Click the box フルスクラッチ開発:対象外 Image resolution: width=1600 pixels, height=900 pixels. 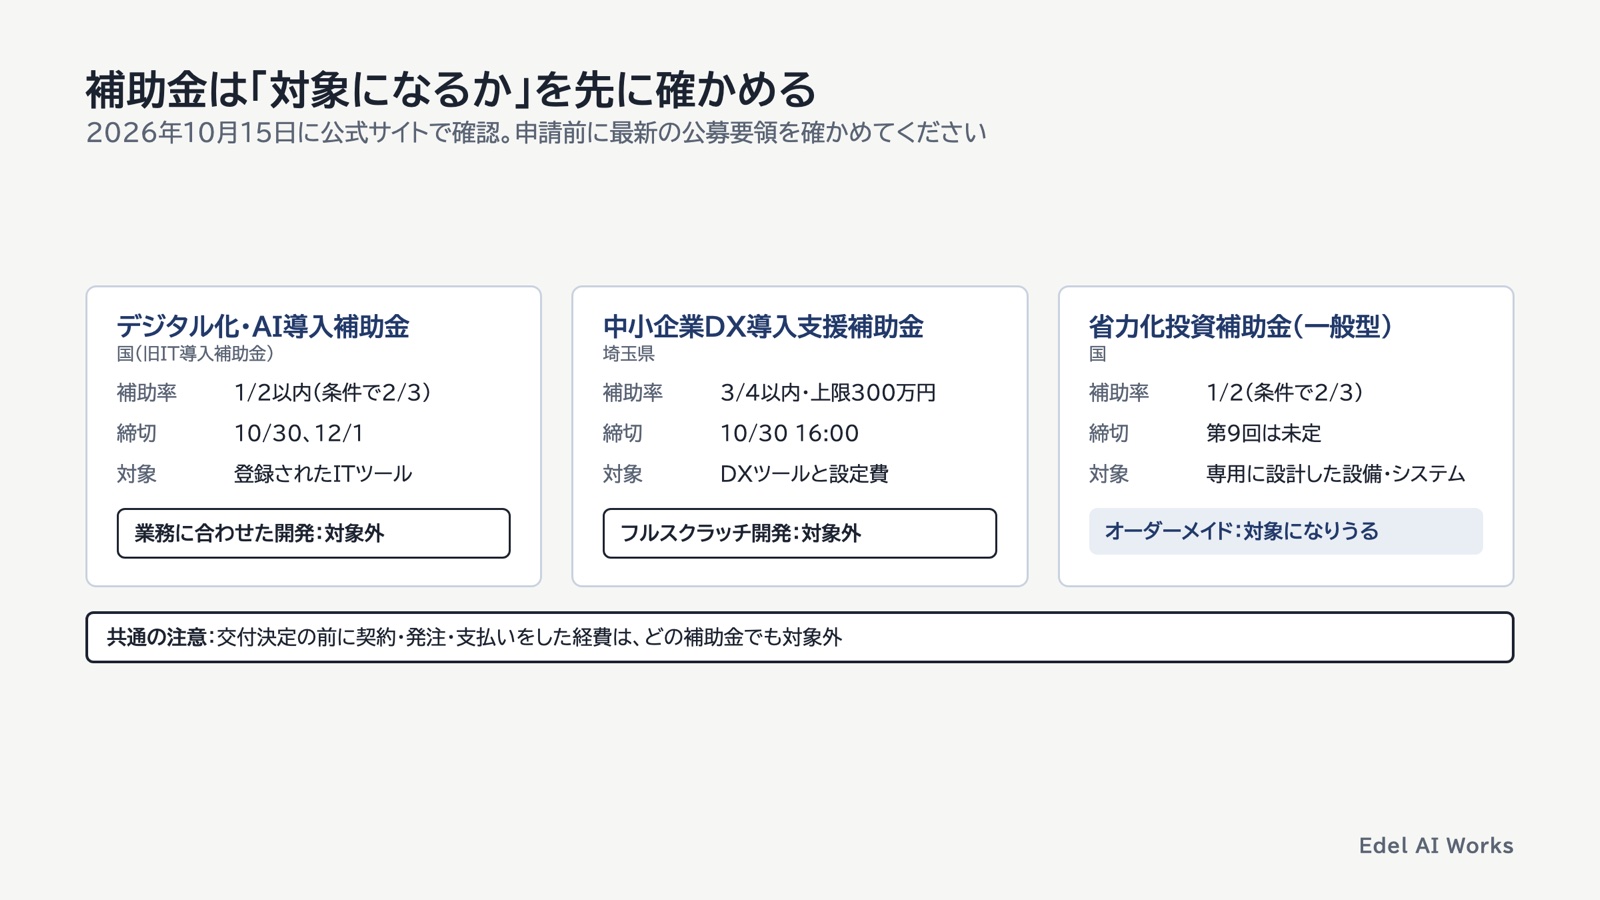point(800,533)
